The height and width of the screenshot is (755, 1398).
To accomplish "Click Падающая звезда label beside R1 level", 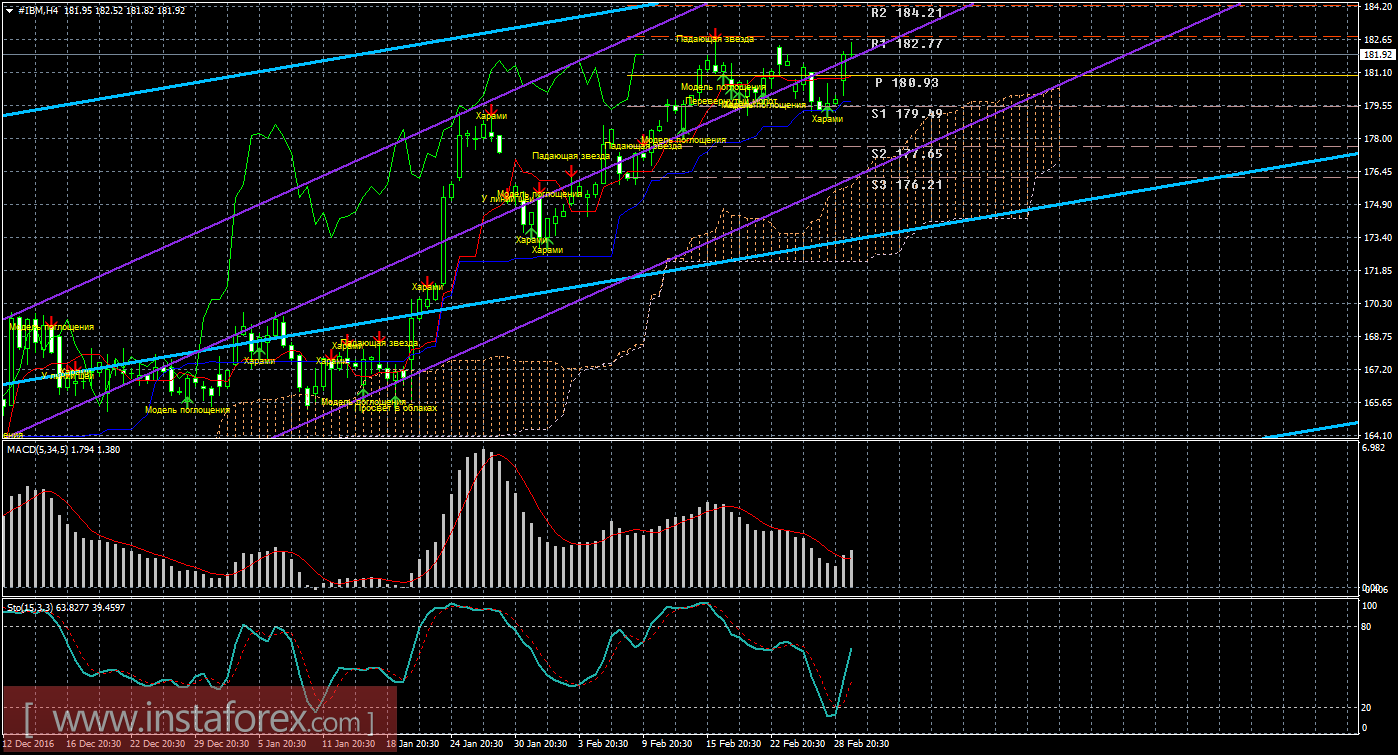I will tap(715, 38).
